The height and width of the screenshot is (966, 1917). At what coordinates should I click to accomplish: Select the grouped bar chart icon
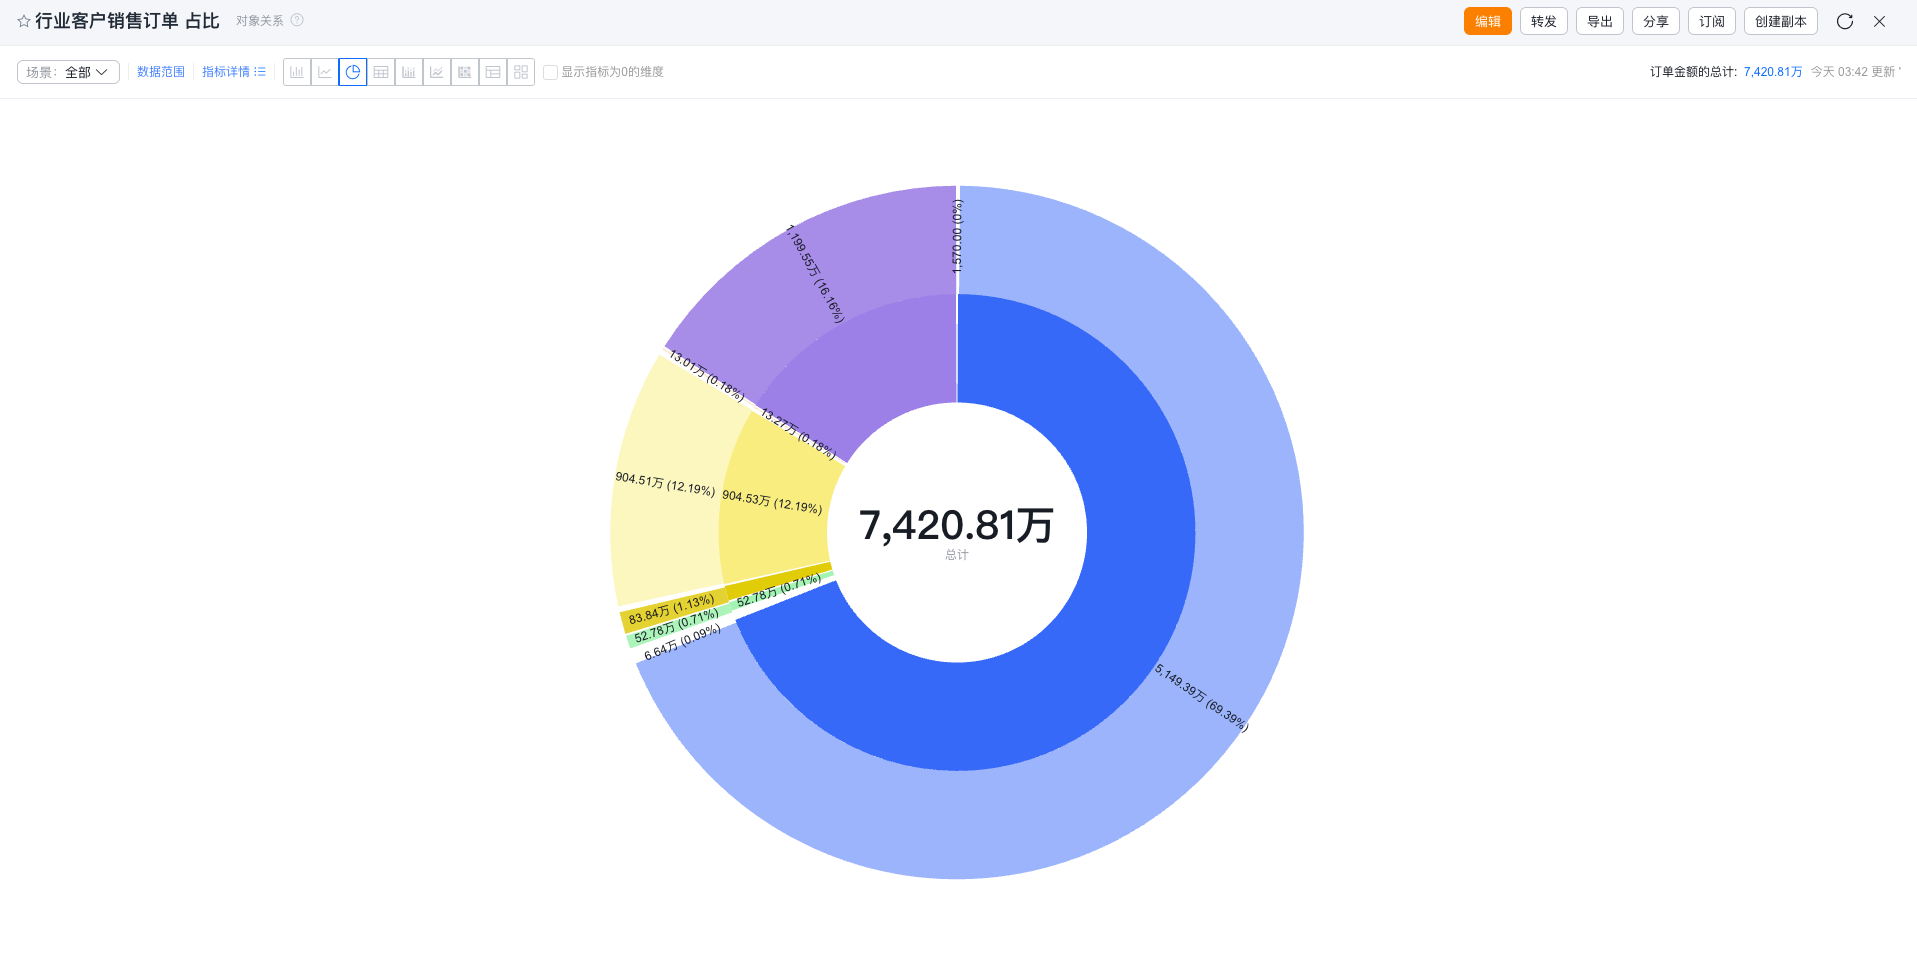409,72
